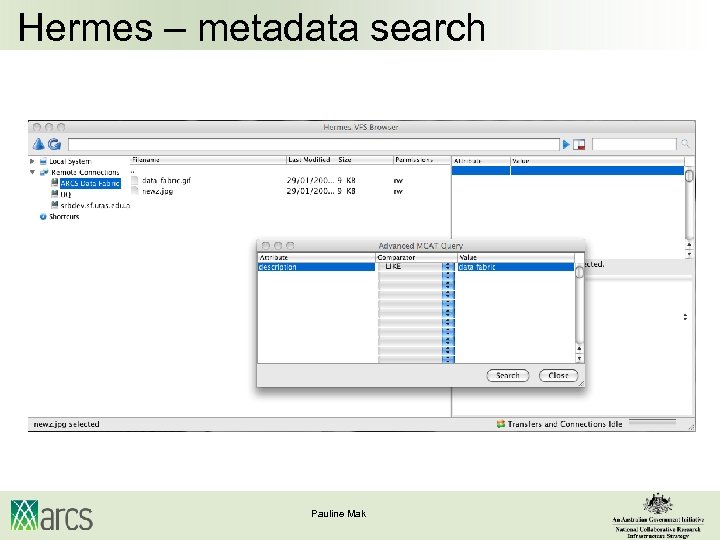Image resolution: width=720 pixels, height=540 pixels.
Task: Click the 9 KB size of new2.jpg
Action: tap(347, 191)
